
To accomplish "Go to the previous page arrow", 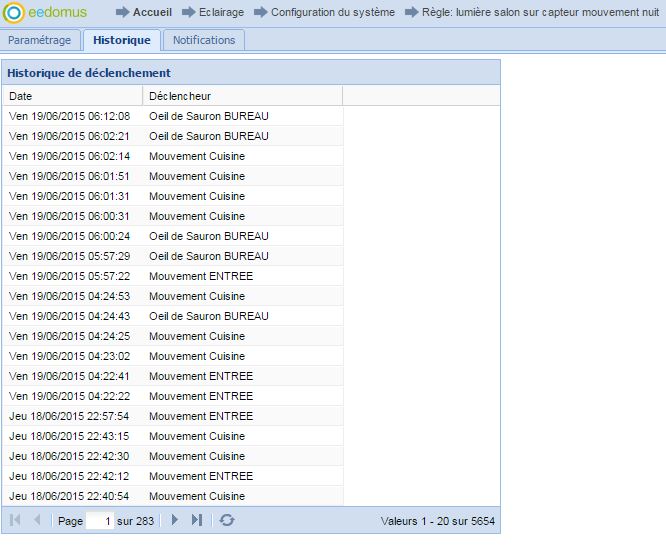I will [38, 521].
